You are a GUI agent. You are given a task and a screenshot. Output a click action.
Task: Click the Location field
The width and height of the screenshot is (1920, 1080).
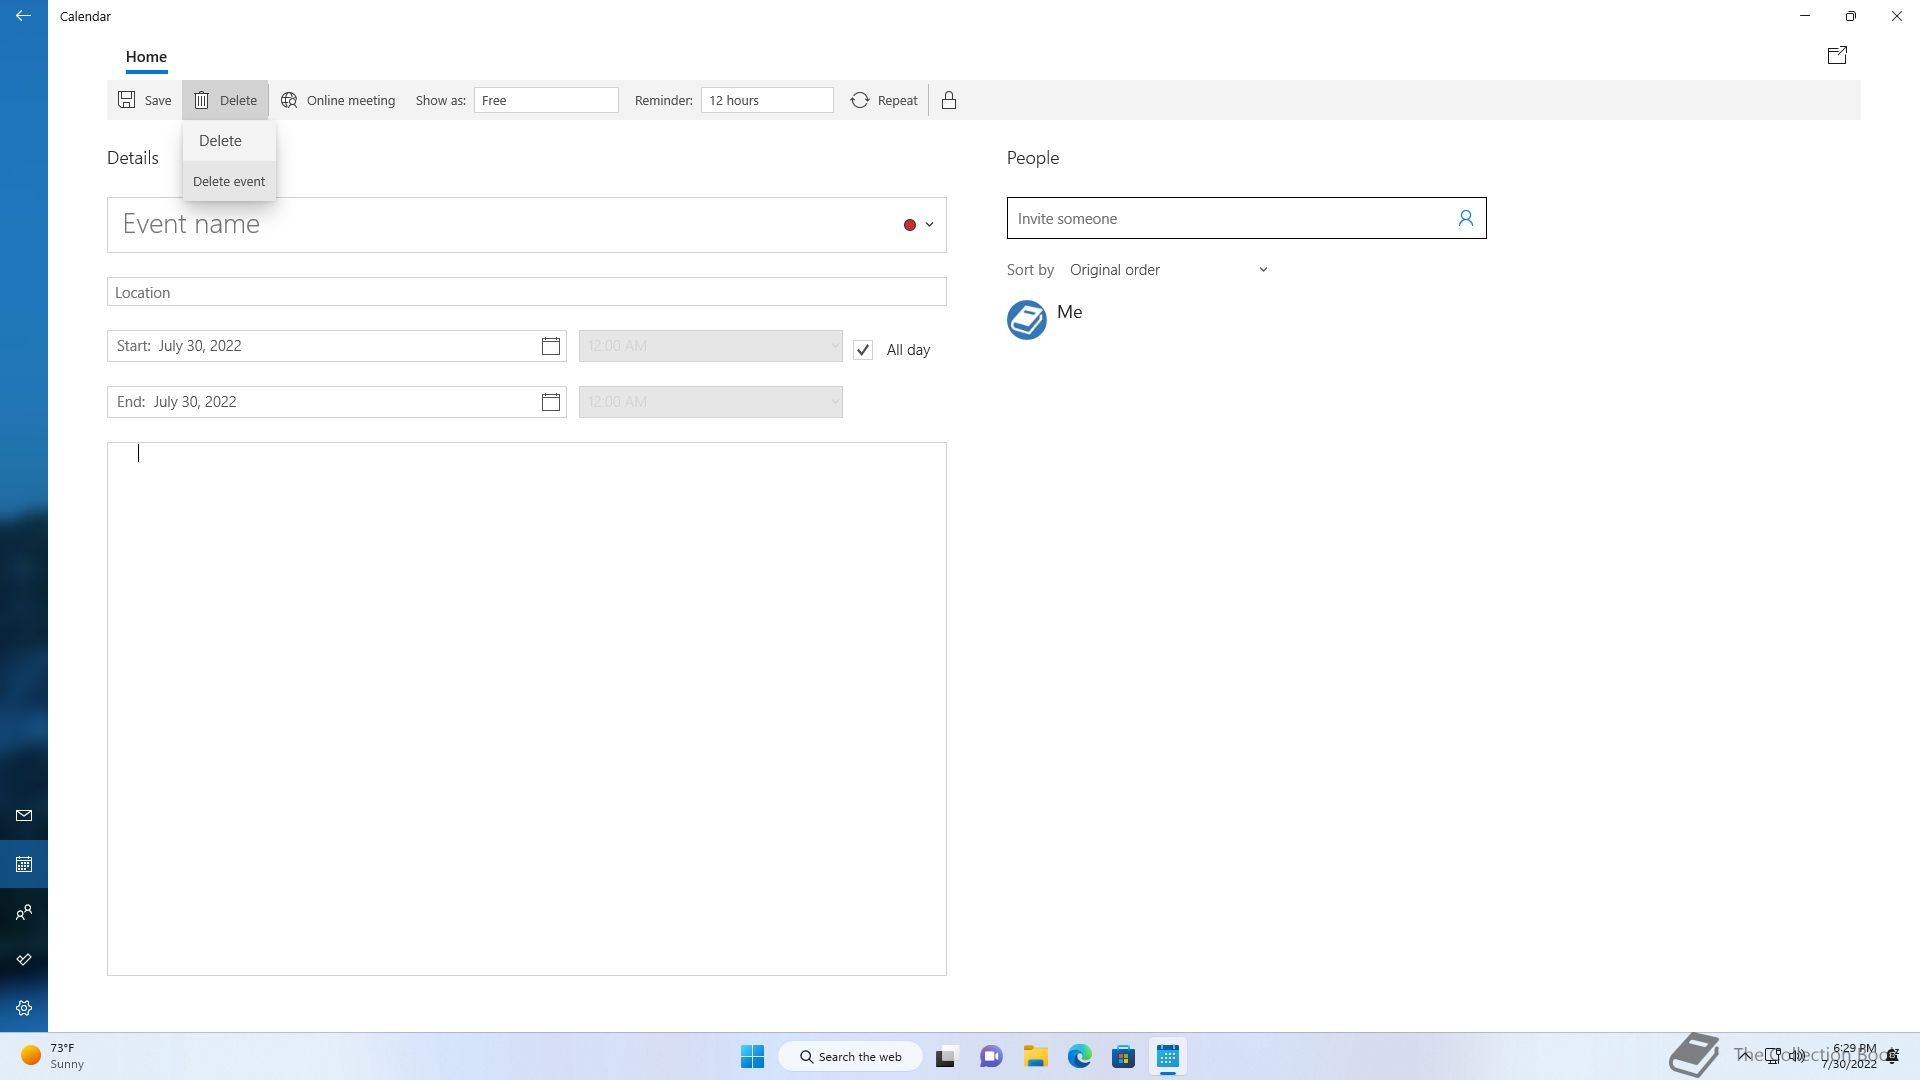(x=527, y=292)
